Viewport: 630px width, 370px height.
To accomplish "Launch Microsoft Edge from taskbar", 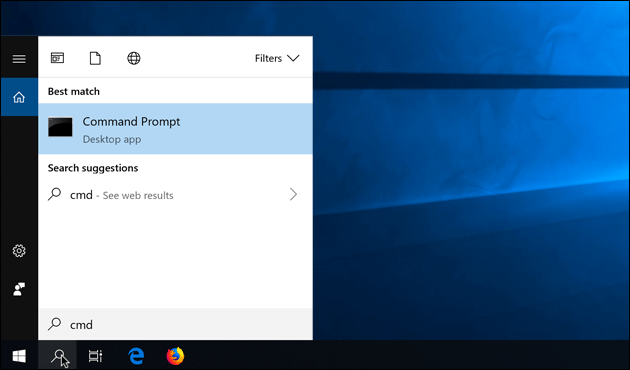I will [x=136, y=356].
